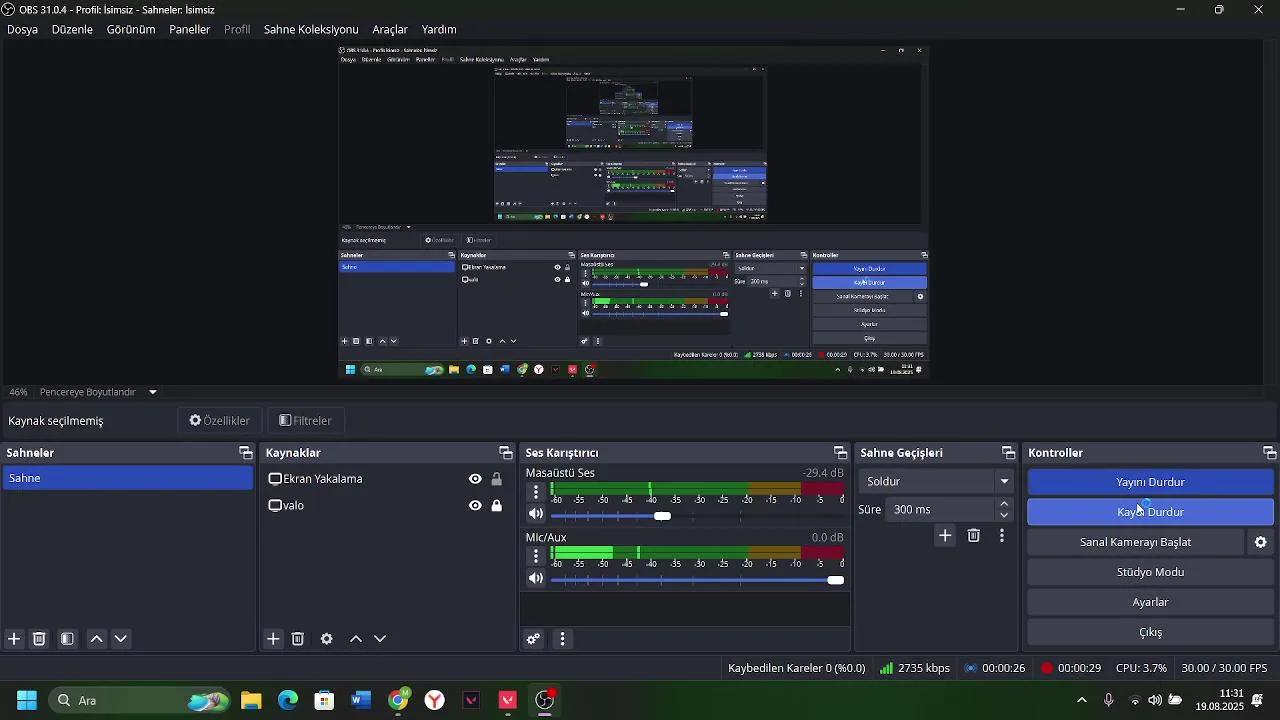Open File Explorer from the taskbar
1280x720 pixels.
(x=251, y=700)
